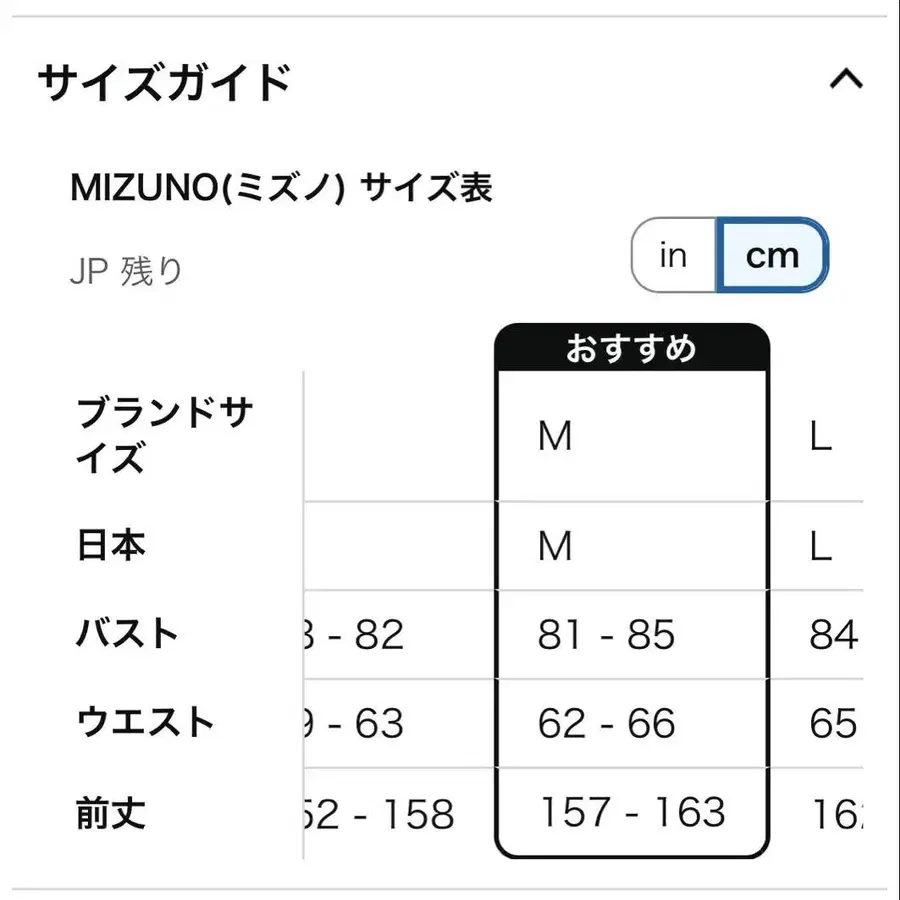This screenshot has width=900, height=900.
Task: Choose brand size L column
Action: [821, 437]
